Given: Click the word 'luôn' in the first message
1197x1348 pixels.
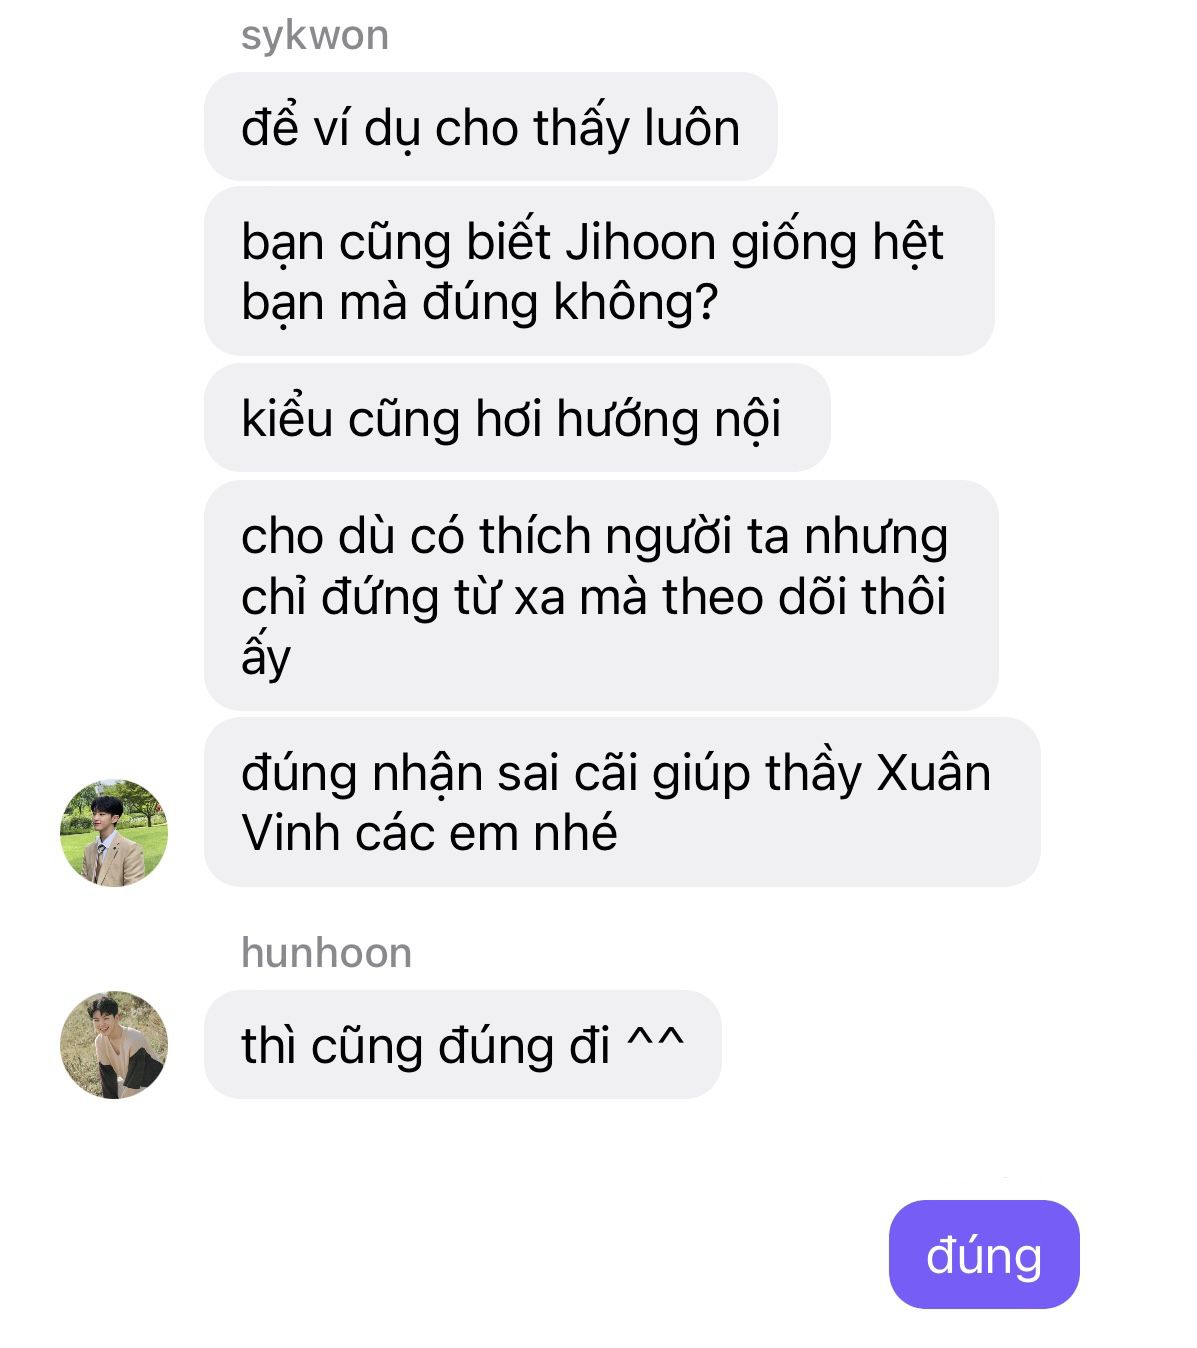Looking at the screenshot, I should click(x=691, y=129).
